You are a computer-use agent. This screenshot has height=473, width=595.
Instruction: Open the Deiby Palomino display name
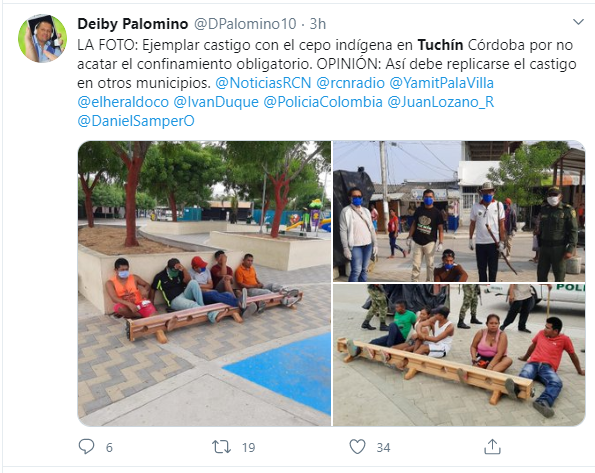point(132,24)
